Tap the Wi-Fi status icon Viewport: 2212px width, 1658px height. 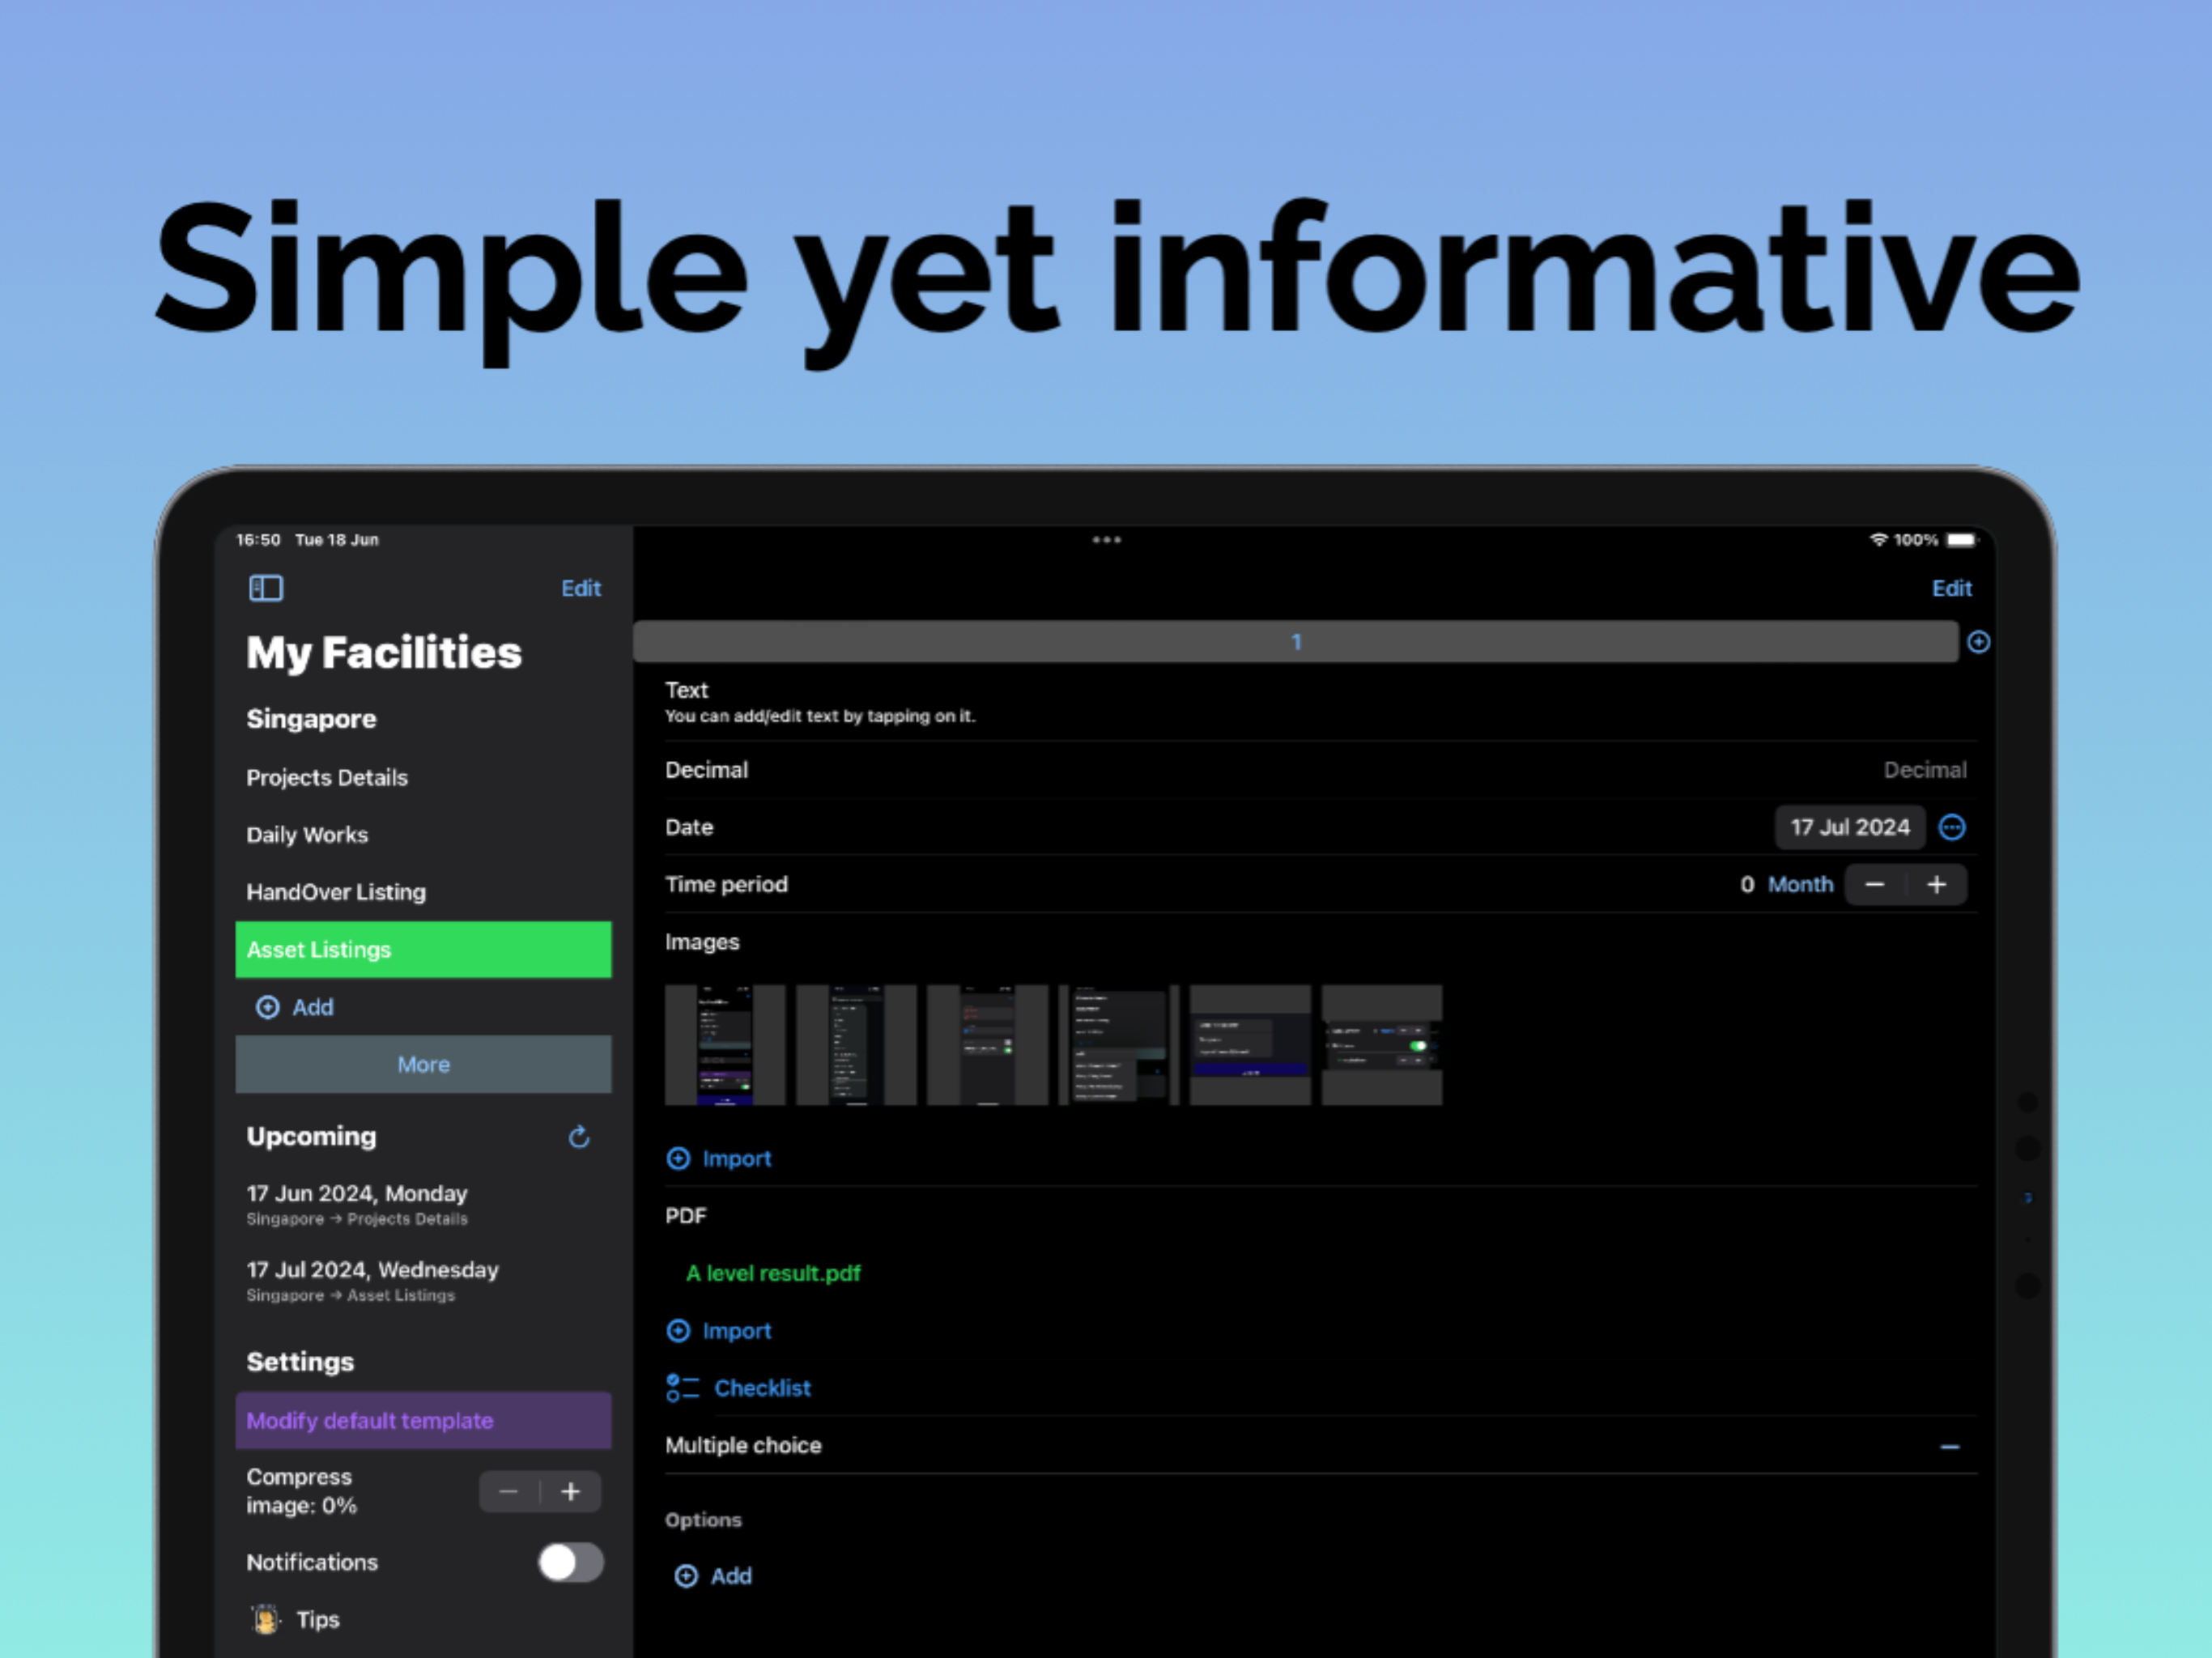click(1878, 540)
